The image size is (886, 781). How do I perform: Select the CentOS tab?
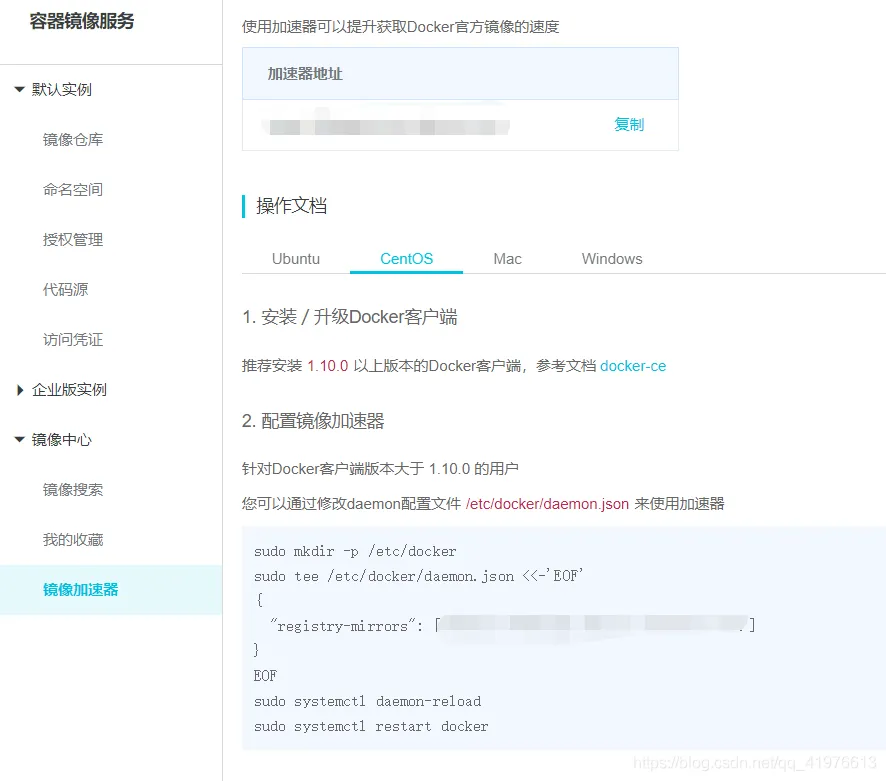click(406, 258)
